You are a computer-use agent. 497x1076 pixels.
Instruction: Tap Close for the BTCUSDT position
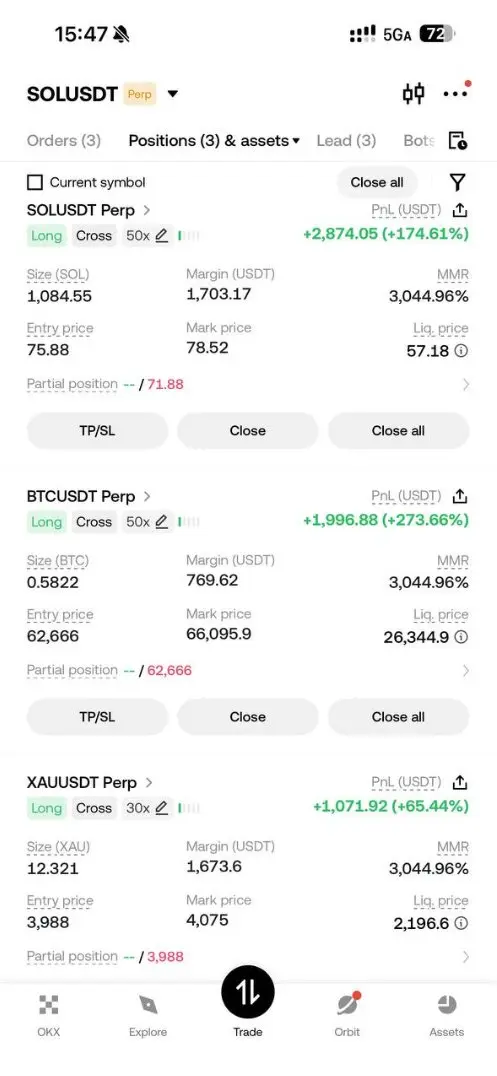pyautogui.click(x=248, y=717)
